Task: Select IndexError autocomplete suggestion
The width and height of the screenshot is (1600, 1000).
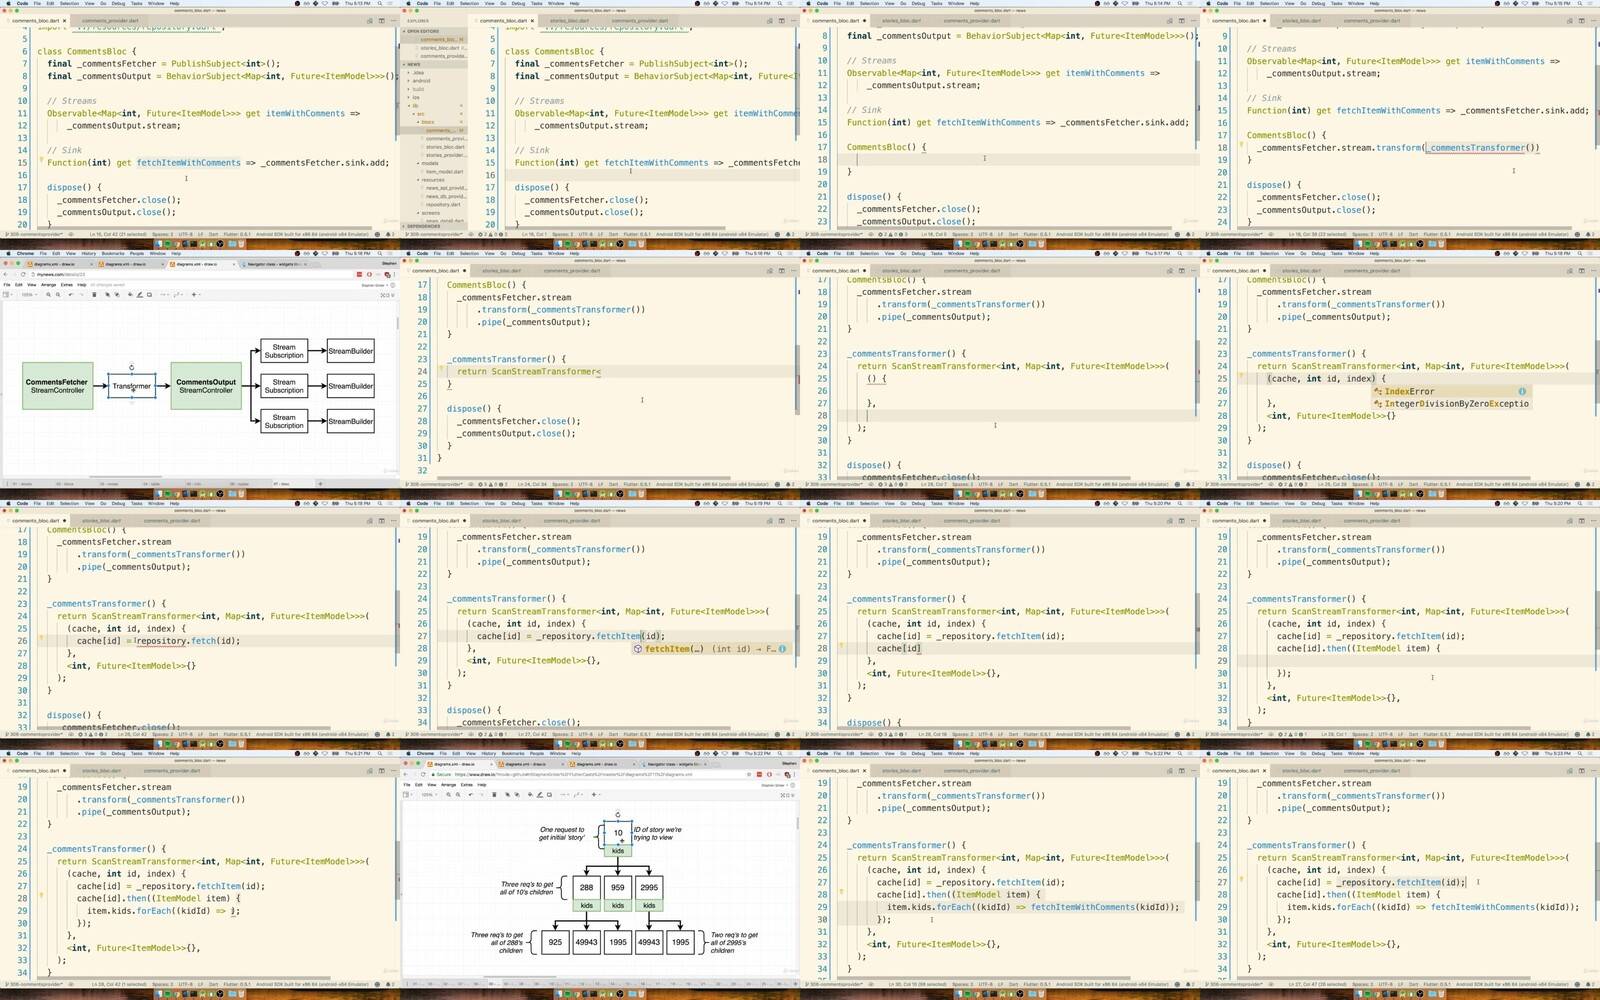Action: pos(1450,391)
